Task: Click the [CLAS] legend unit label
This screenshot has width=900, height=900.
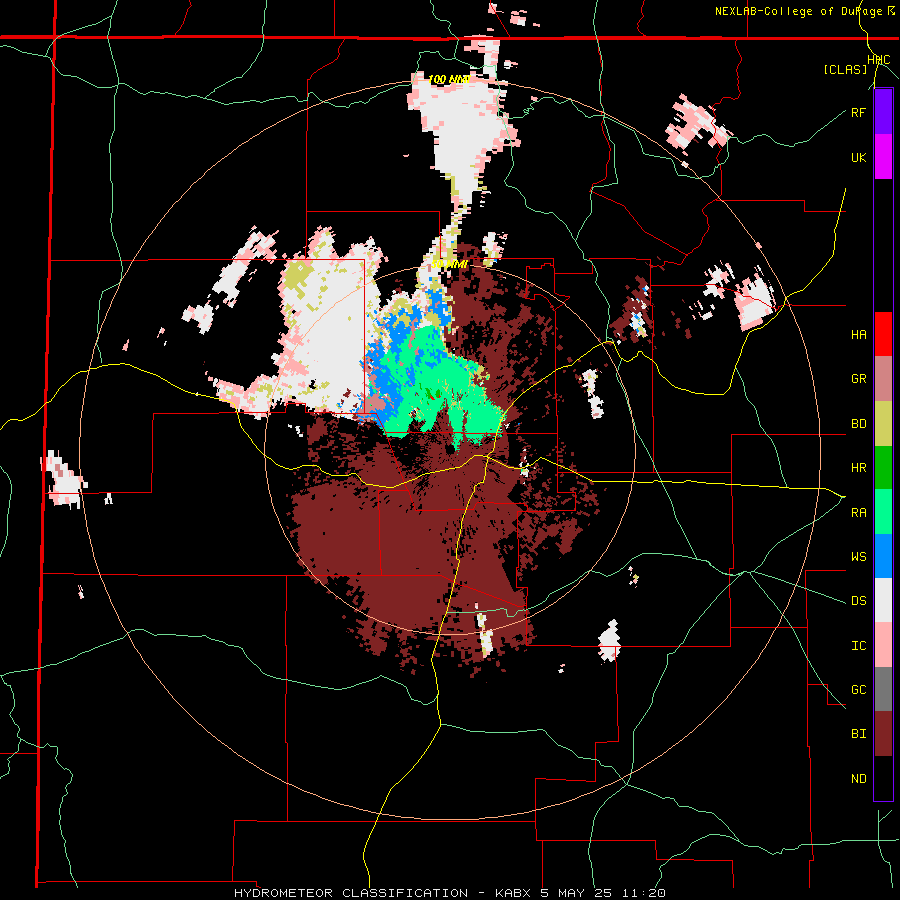Action: [x=845, y=69]
